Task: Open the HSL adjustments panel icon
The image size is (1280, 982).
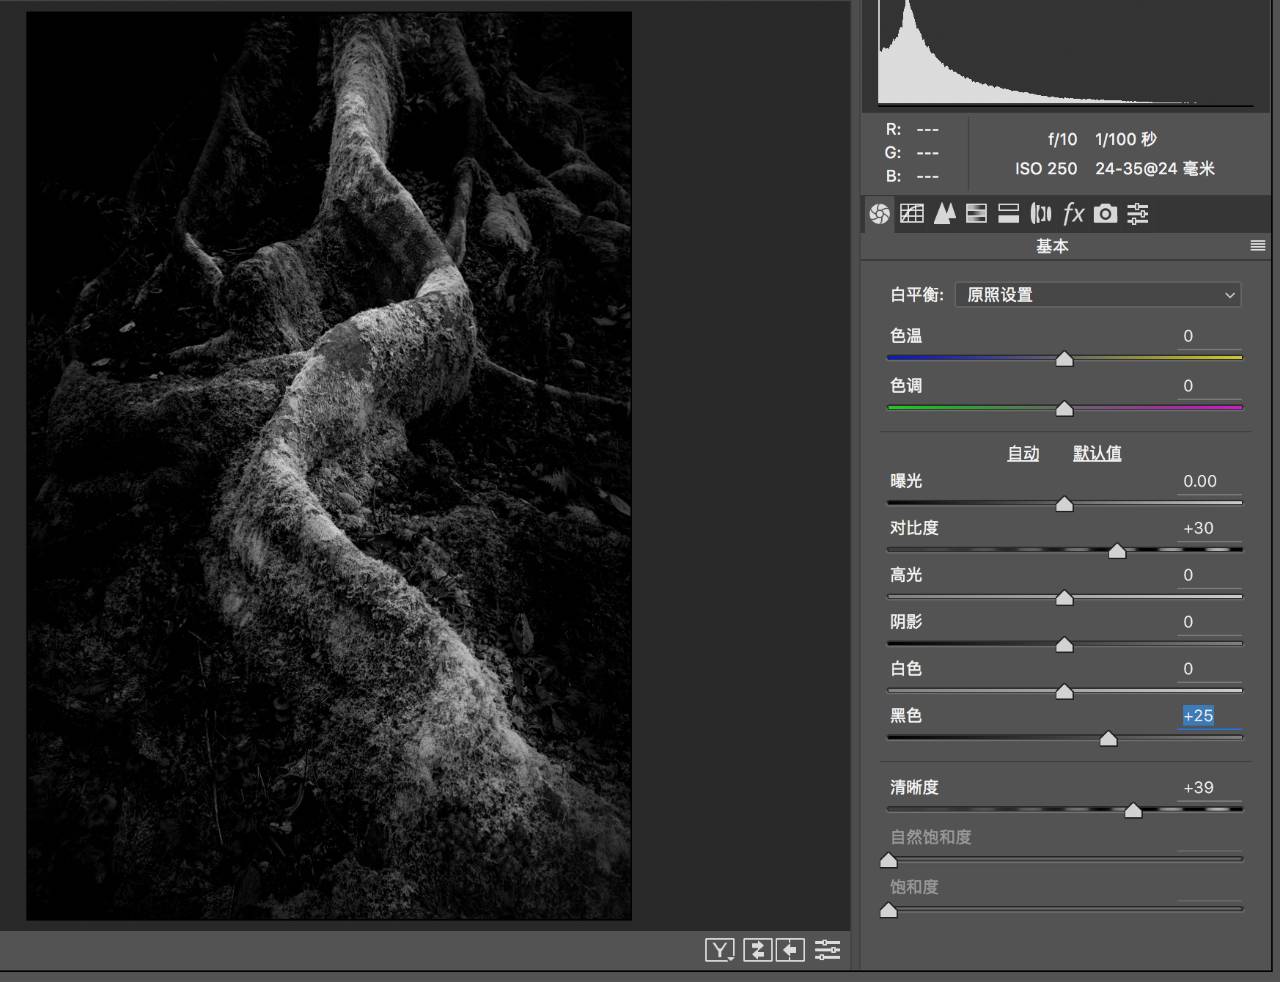Action: (977, 213)
